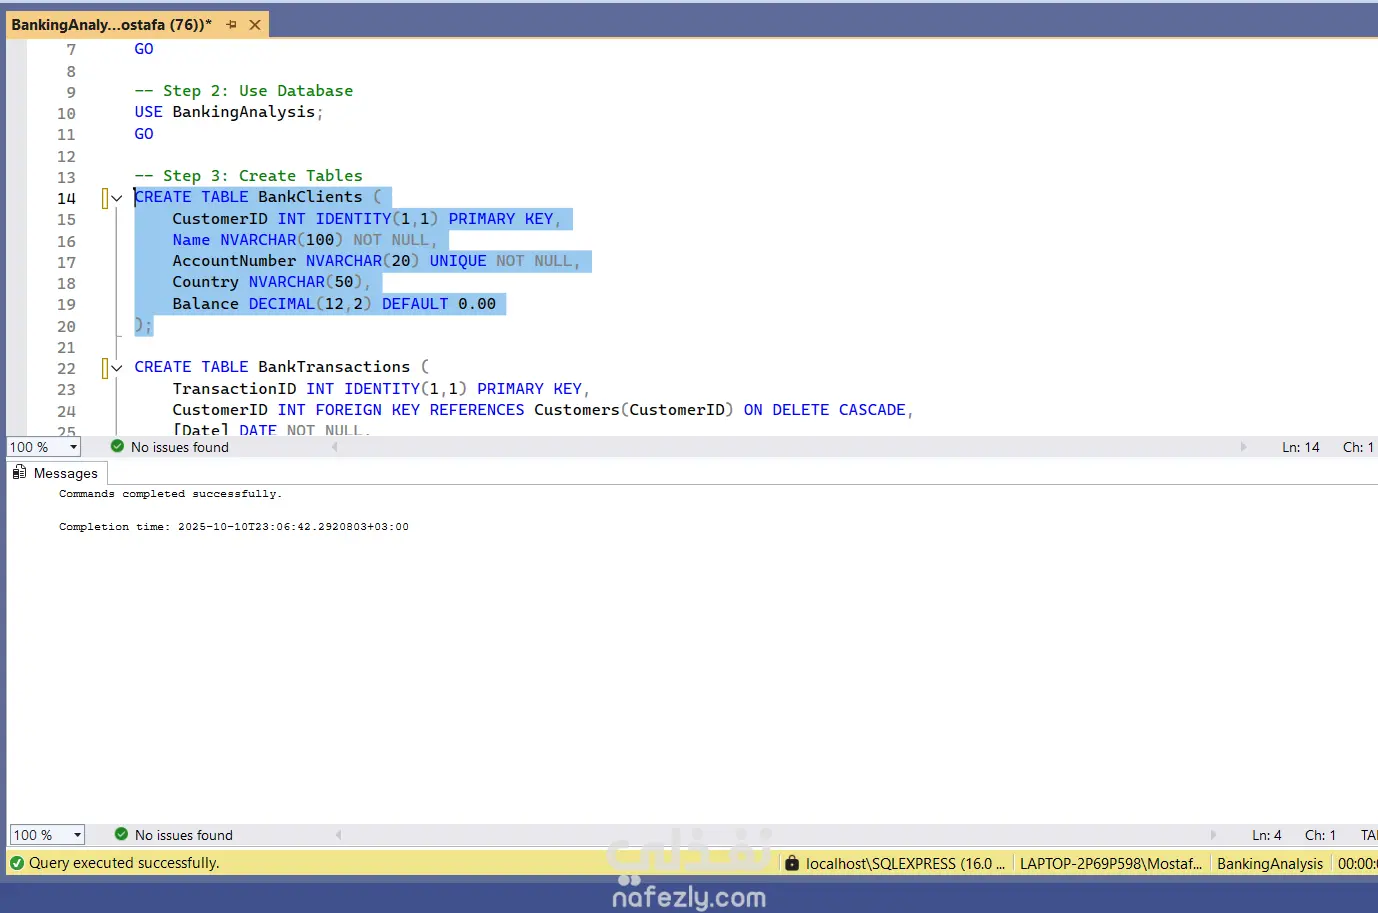Click BankingAnalysis database in status bar

click(1270, 864)
